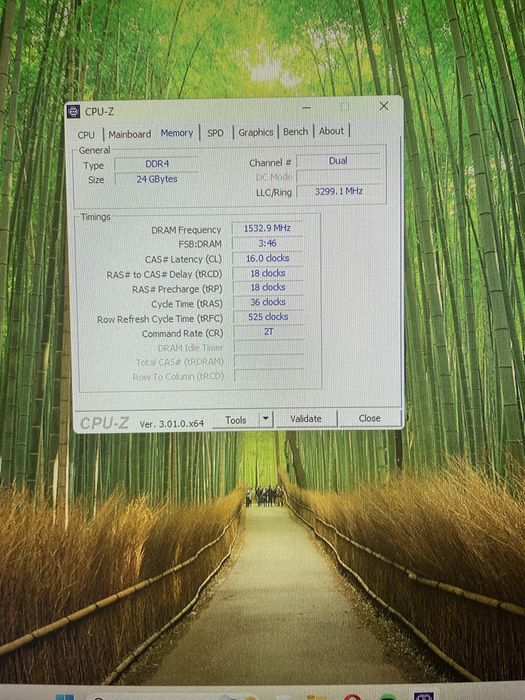Click the DRAM Frequency label
The width and height of the screenshot is (525, 700).
click(x=186, y=230)
